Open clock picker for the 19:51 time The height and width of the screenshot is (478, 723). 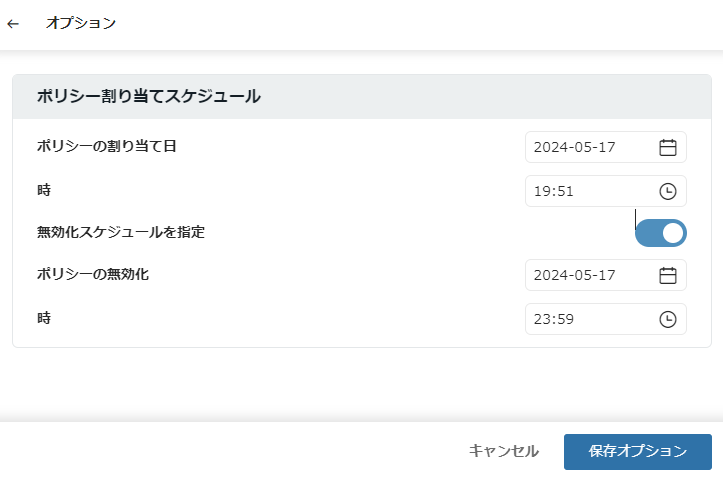click(x=668, y=191)
